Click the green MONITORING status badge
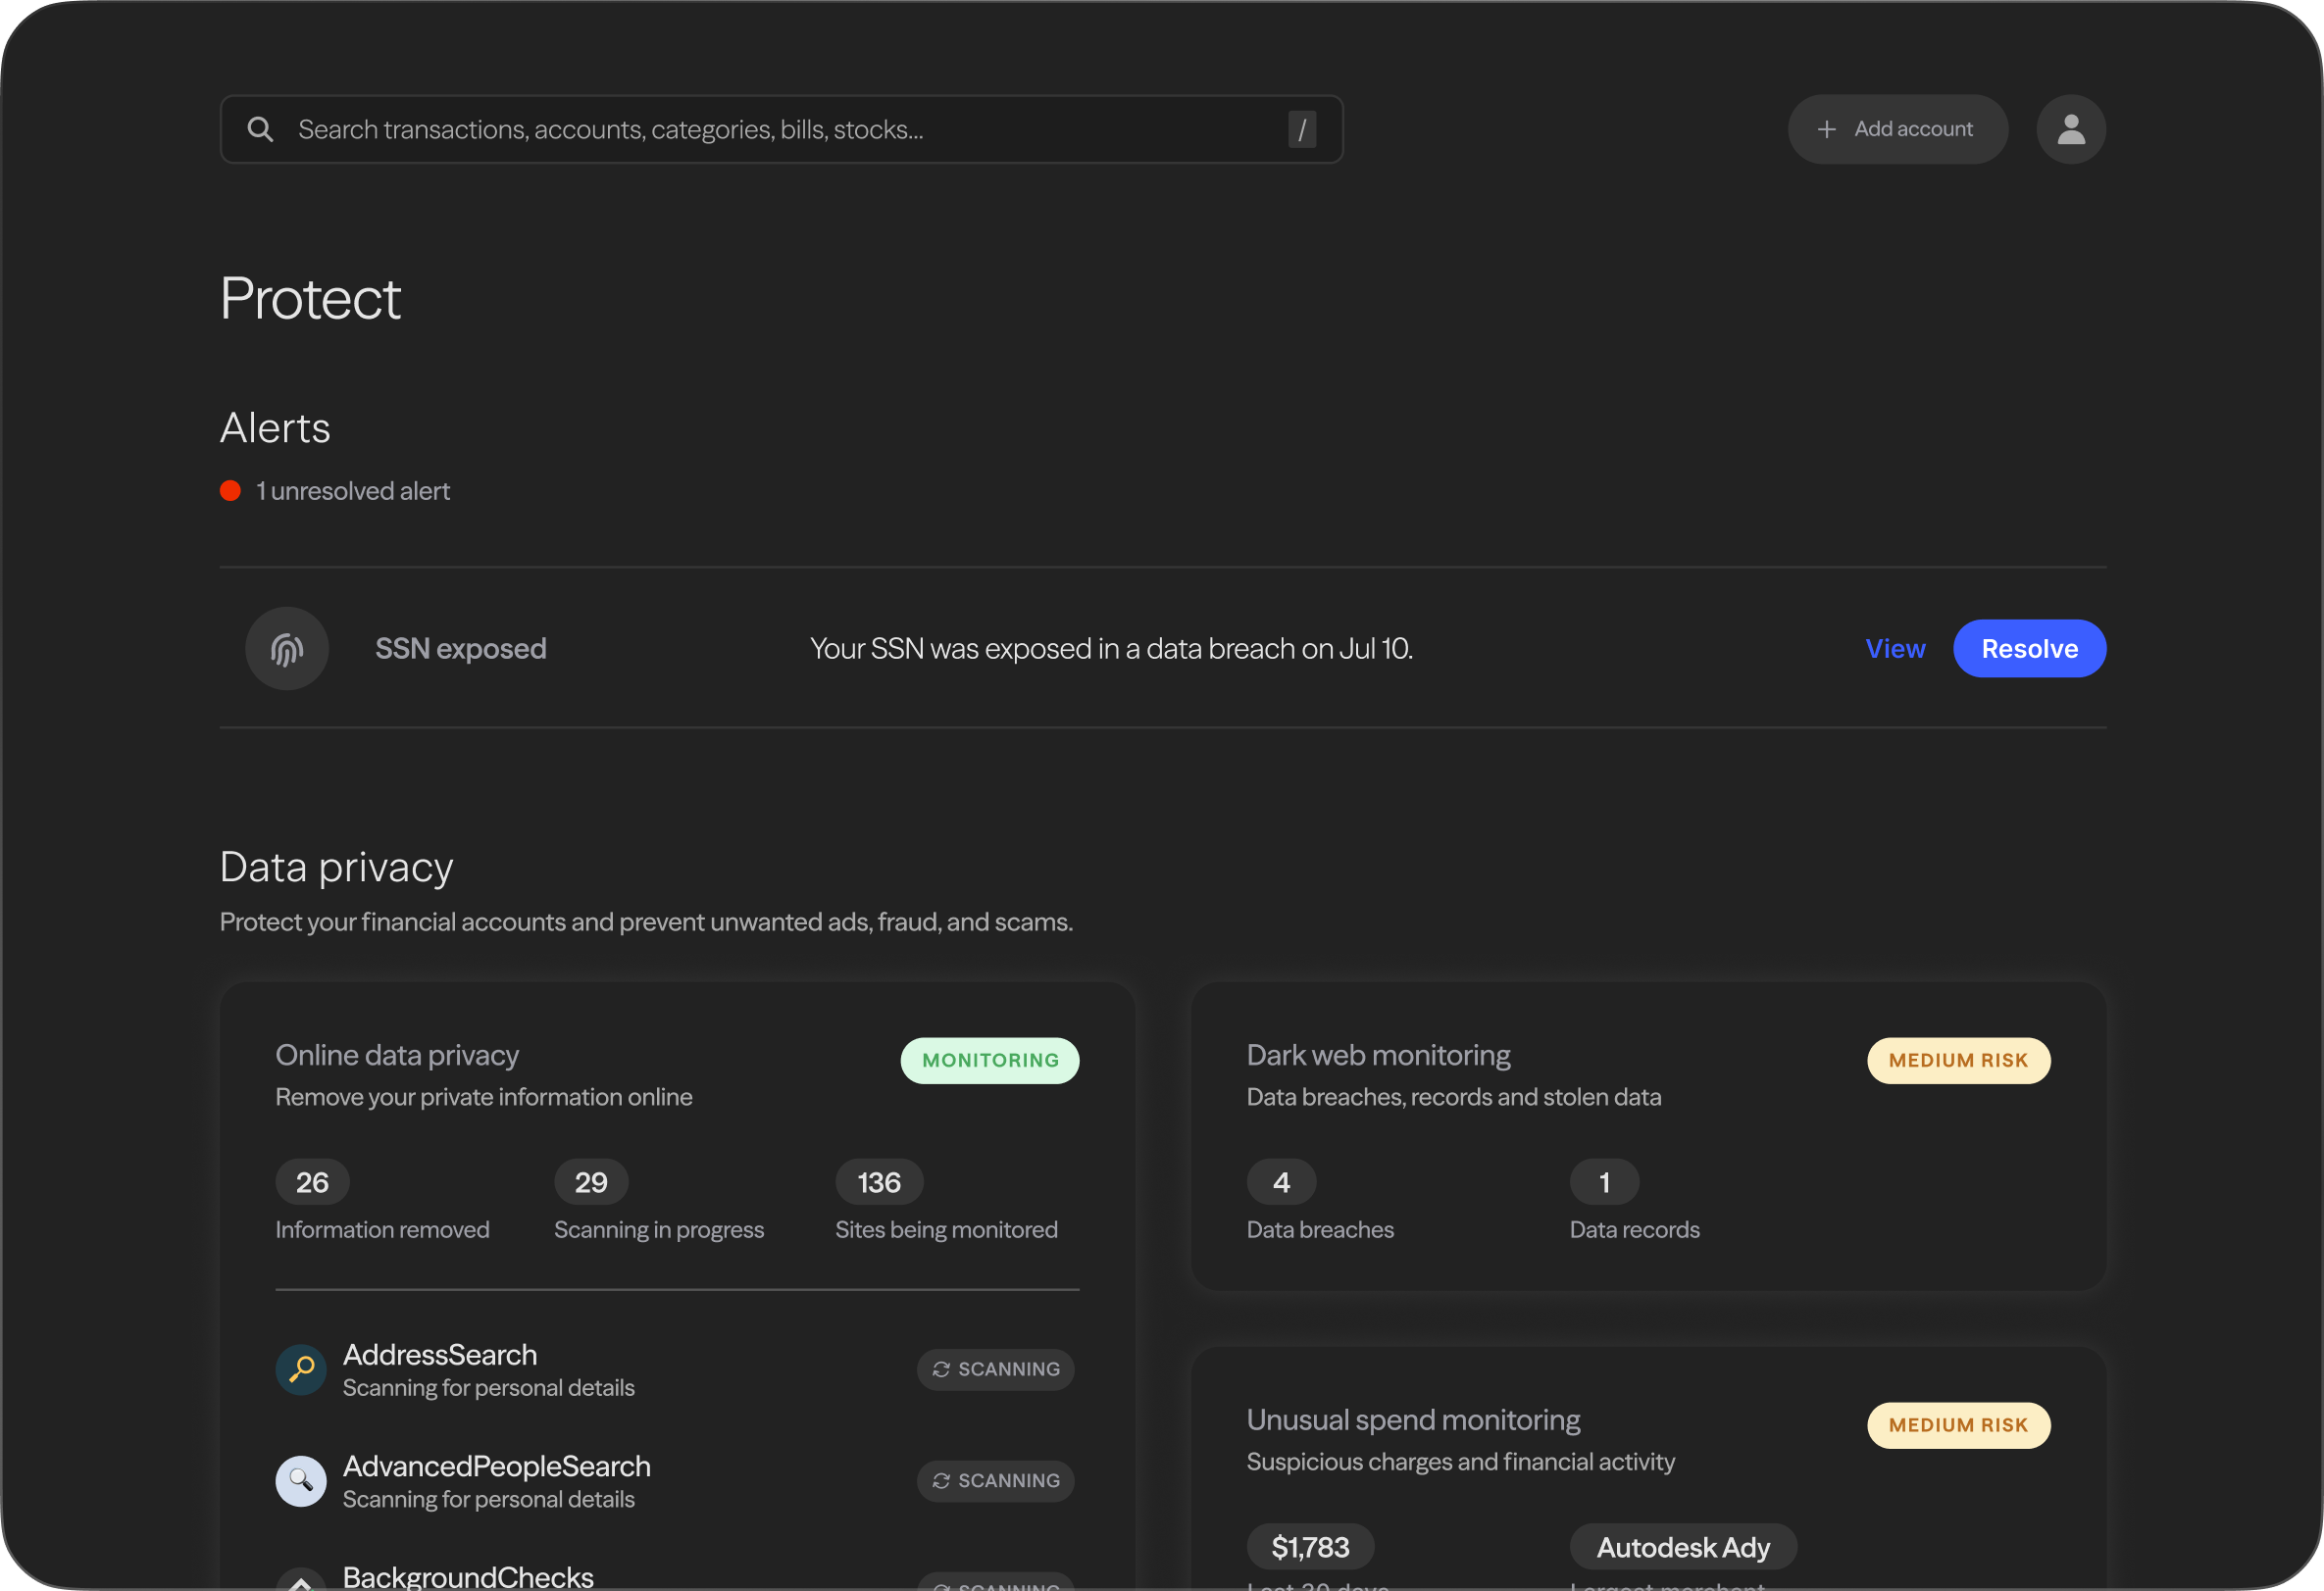Viewport: 2324px width, 1591px height. (989, 1060)
